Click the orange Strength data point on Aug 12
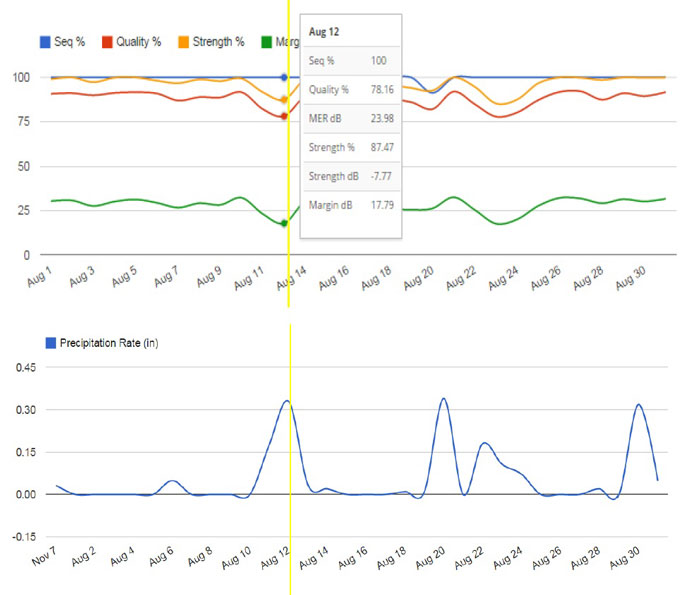 [x=284, y=100]
